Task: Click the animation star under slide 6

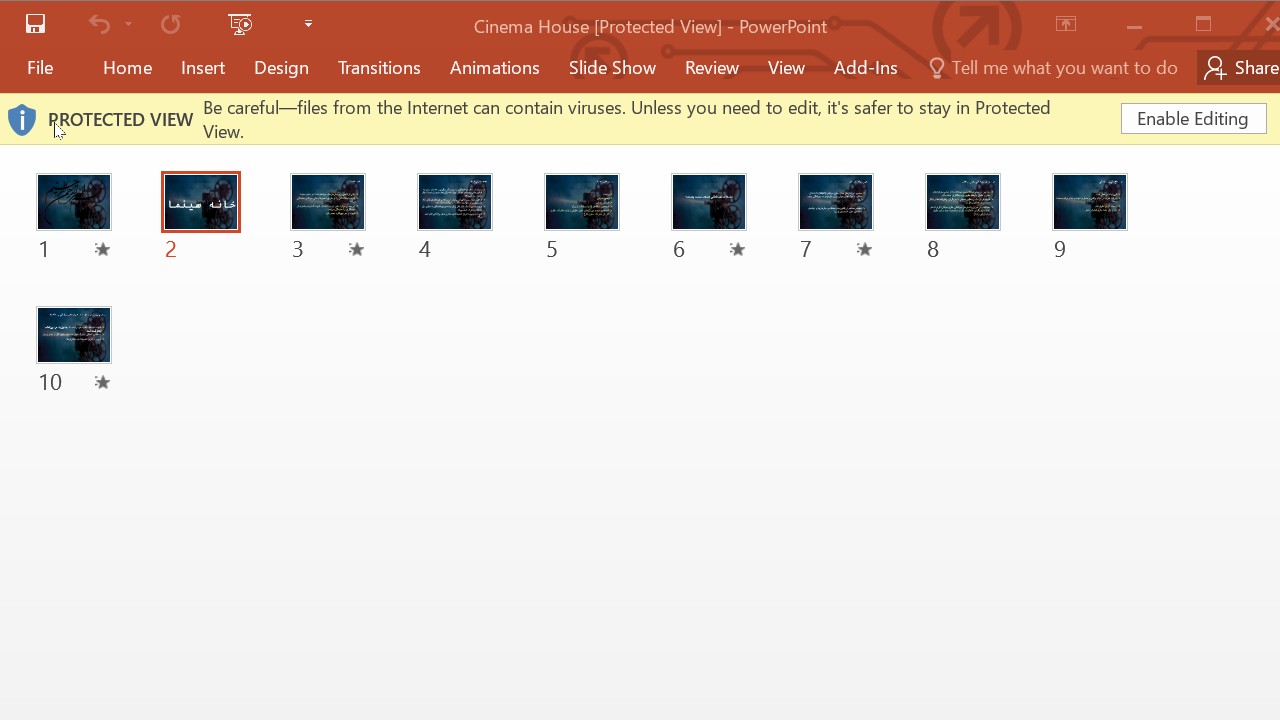Action: [x=737, y=249]
